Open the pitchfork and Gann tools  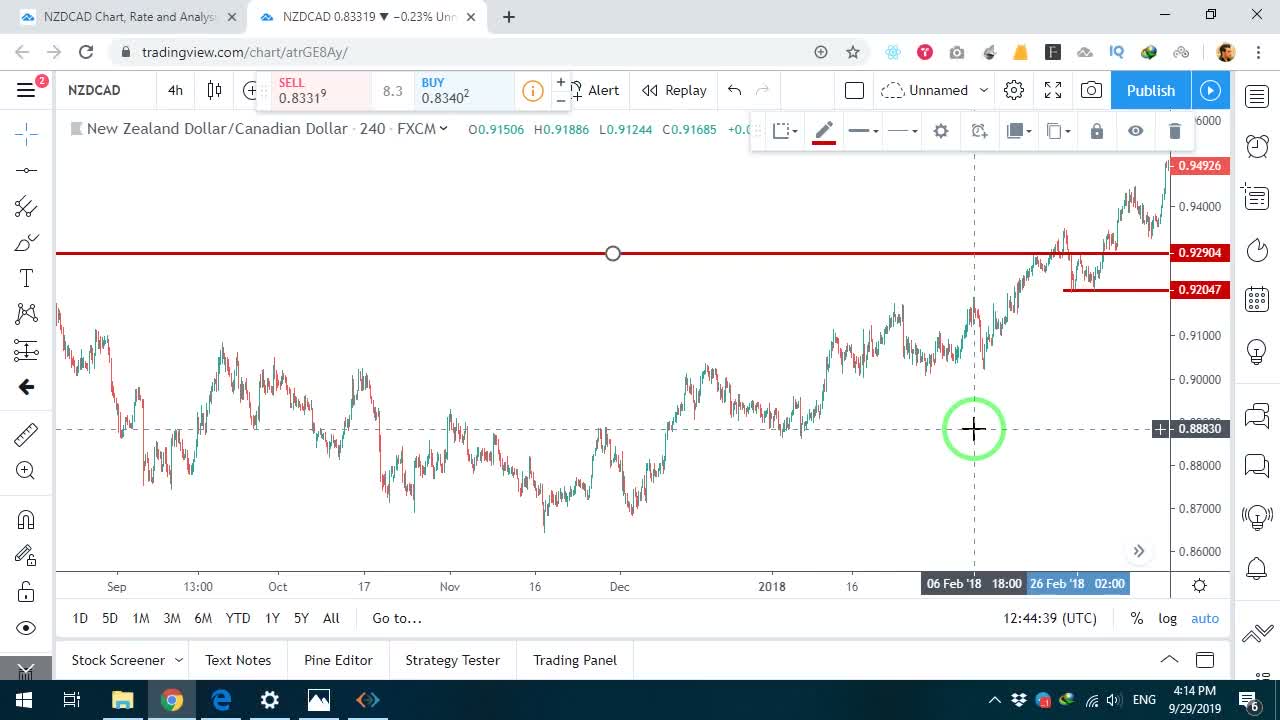[x=27, y=207]
